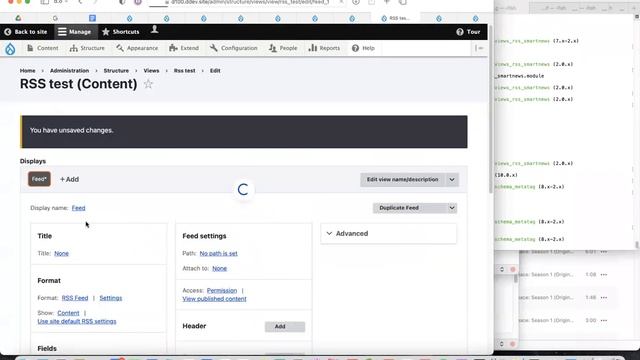Add this page to shortcuts with star icon
Viewport: 640px width, 360px height.
[148, 84]
